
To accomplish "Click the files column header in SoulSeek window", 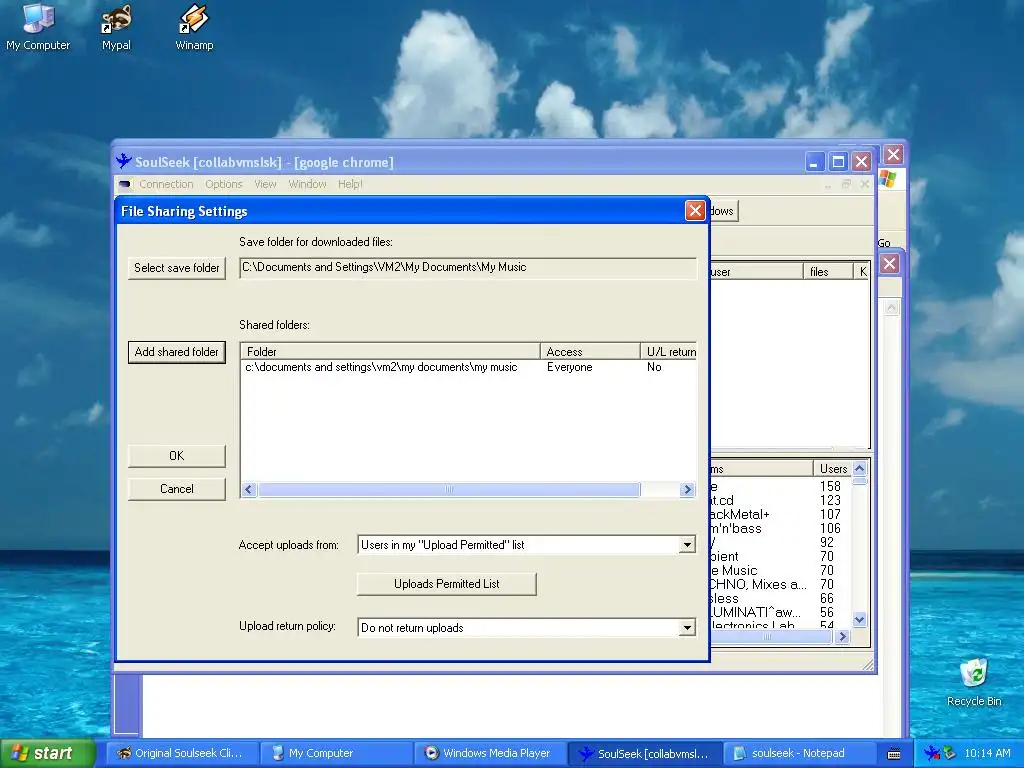I will pos(827,272).
